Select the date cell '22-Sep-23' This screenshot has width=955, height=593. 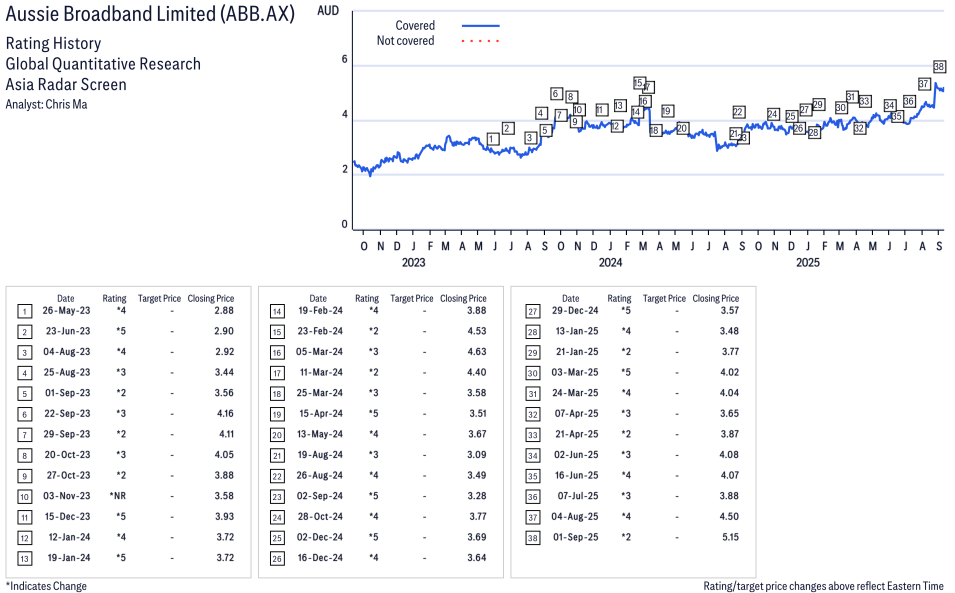(67, 413)
